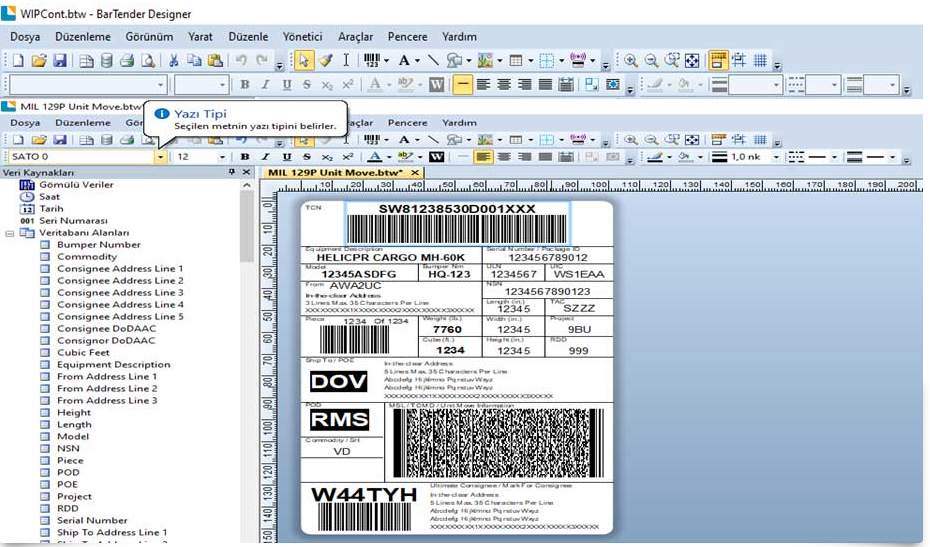Screen dimensions: 930x547
Task: Select the table tool in WIPCont.btw toolbar
Action: pyautogui.click(x=516, y=61)
